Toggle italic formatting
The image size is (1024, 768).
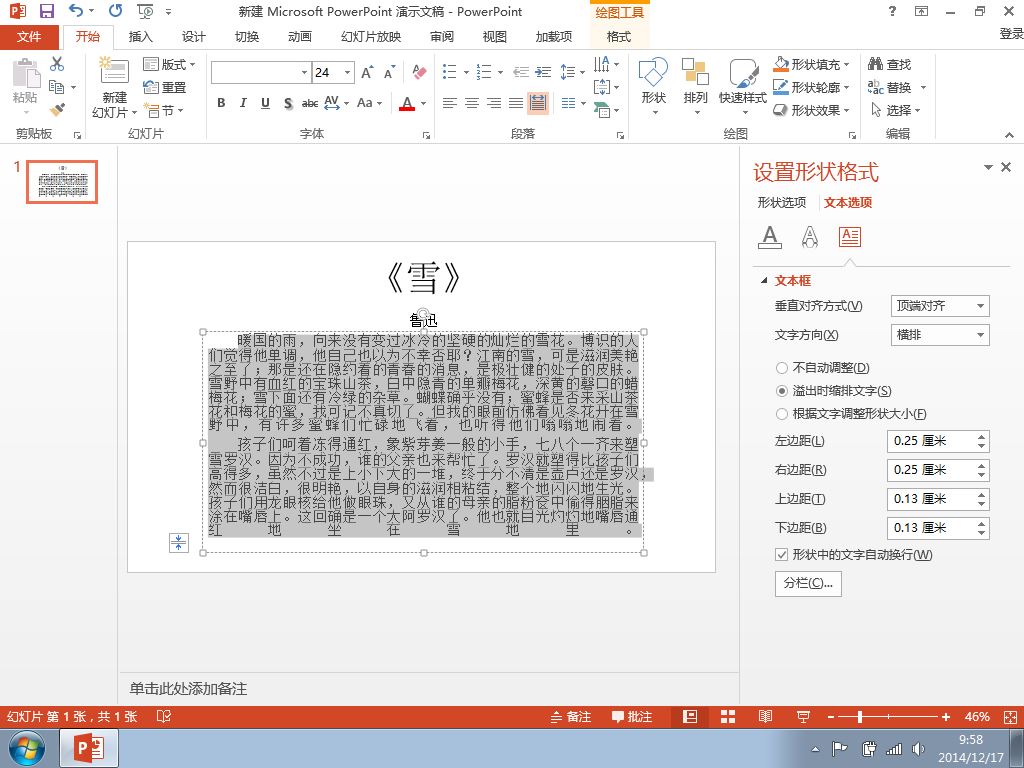click(x=243, y=103)
